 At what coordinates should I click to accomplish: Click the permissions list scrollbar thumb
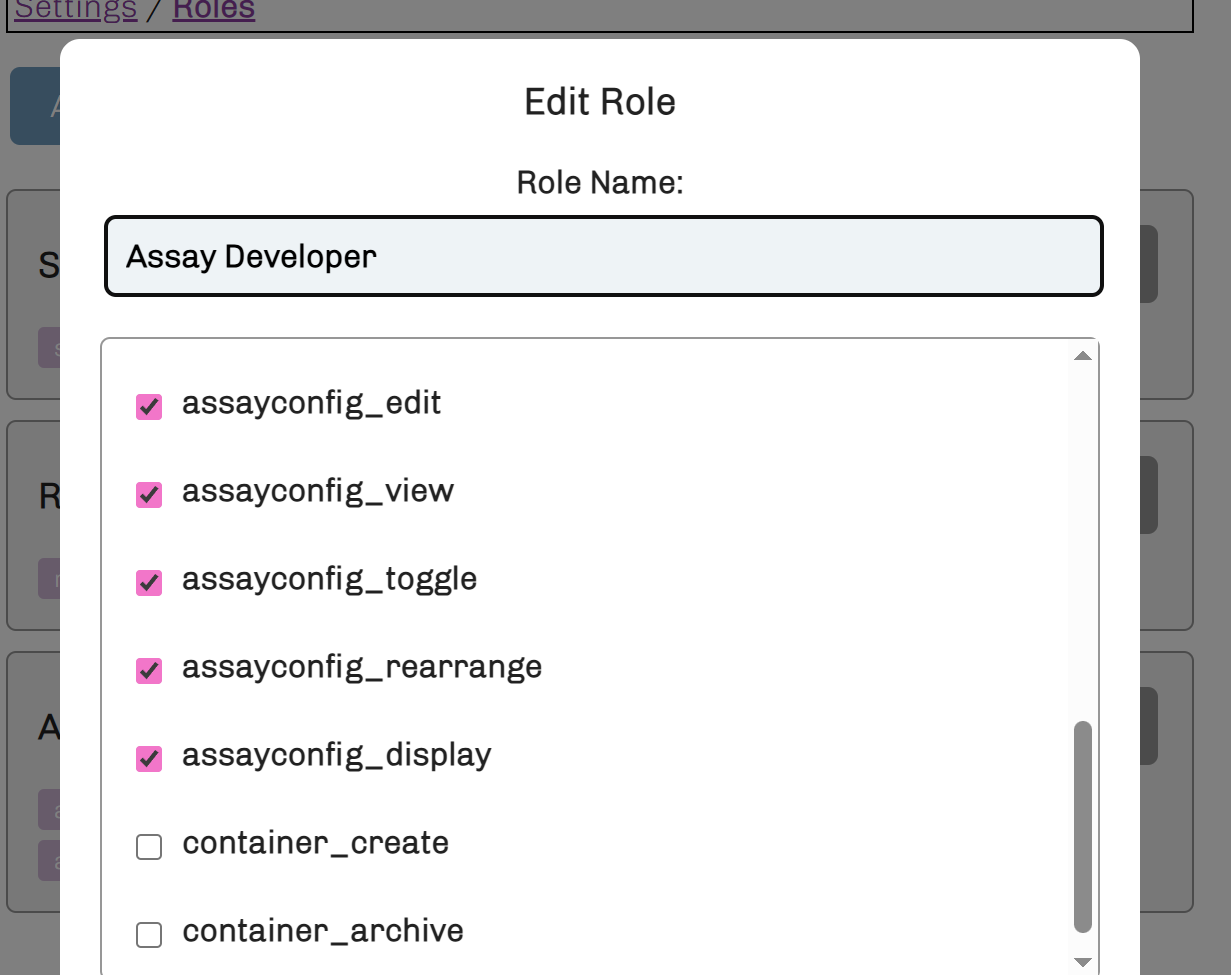pos(1082,826)
